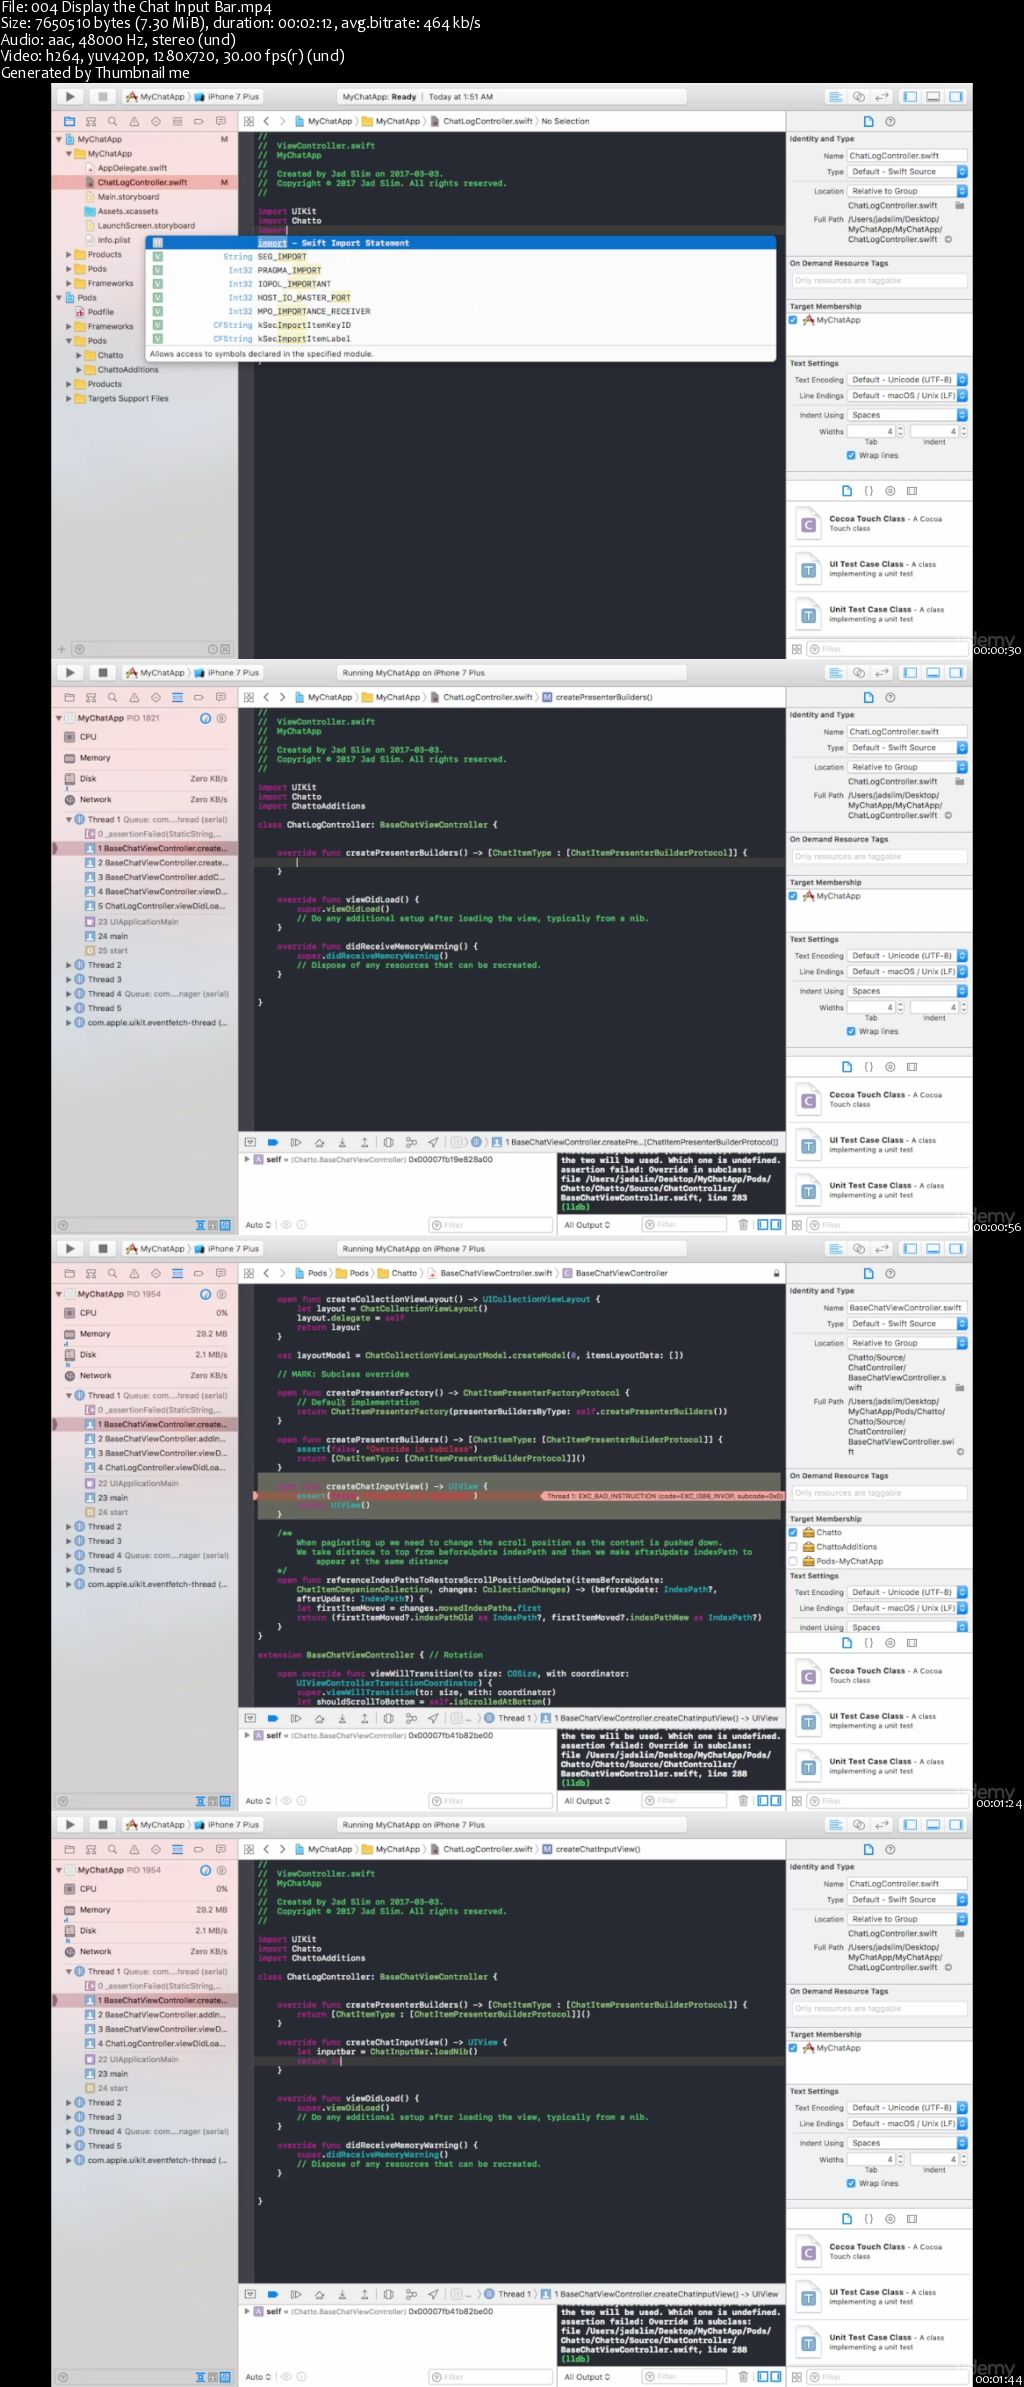In the 00:00:30 frame, choose the kSecImportItemKeyID completion
This screenshot has width=1024, height=2387.
461,325
